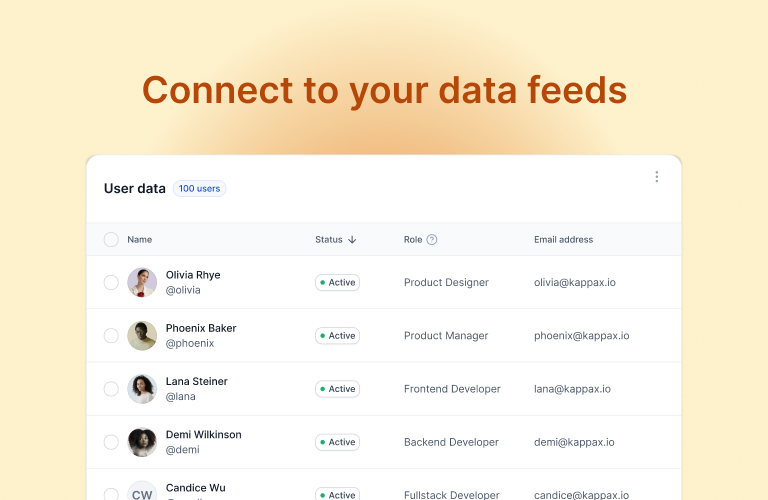Image resolution: width=768 pixels, height=500 pixels.
Task: Click the phoenix@kappax.io email address
Action: point(581,336)
